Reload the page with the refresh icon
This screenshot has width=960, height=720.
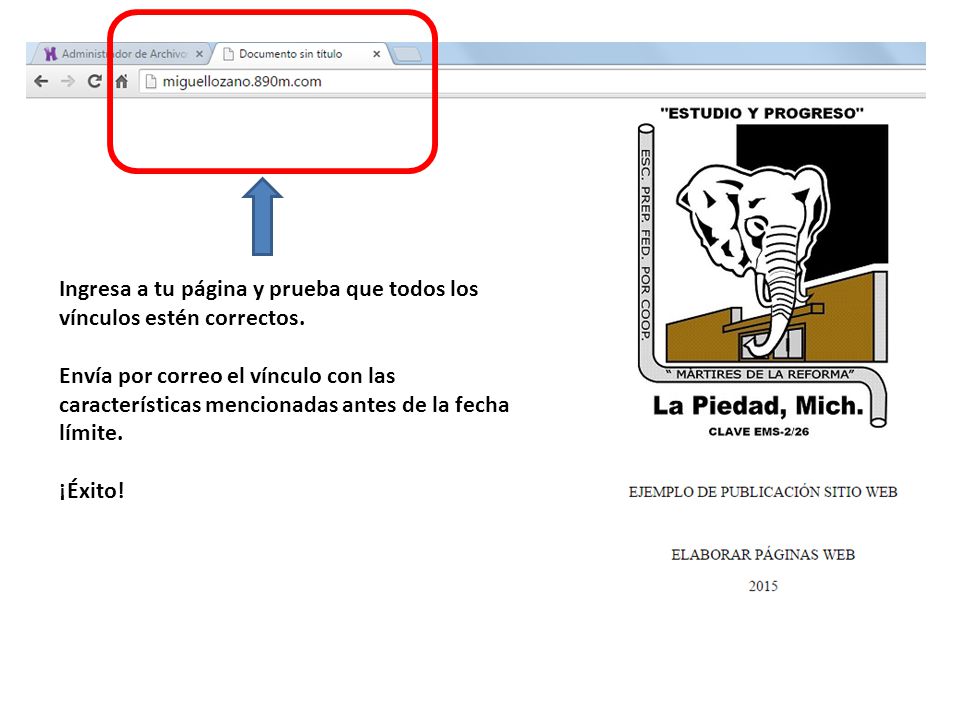(94, 81)
